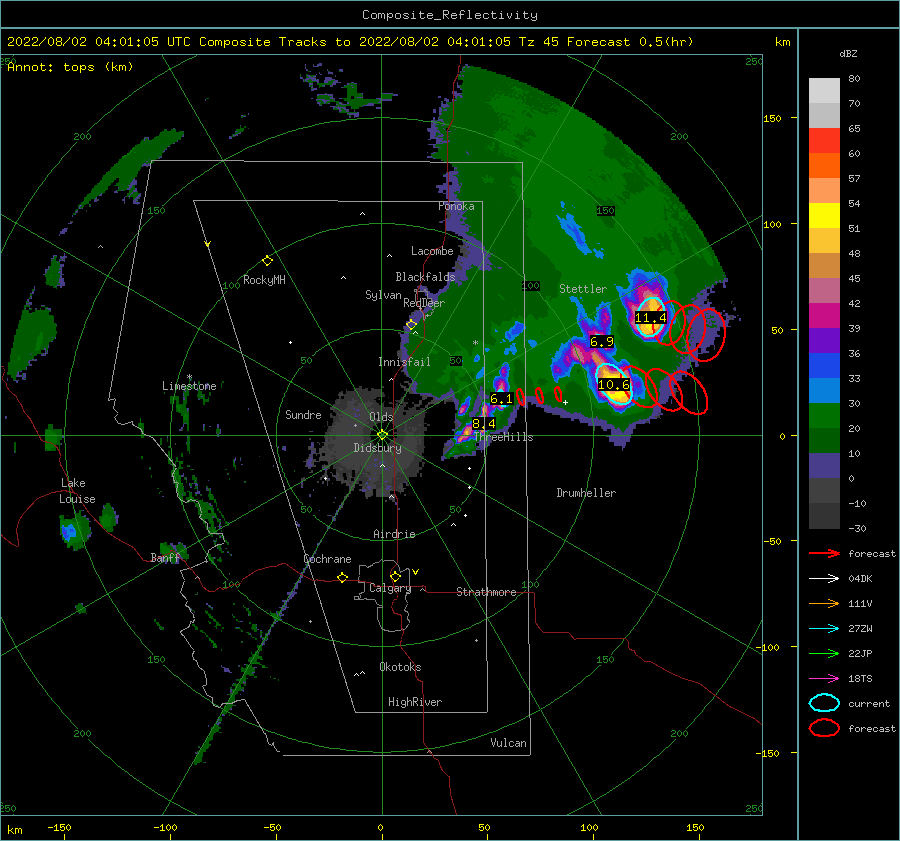This screenshot has height=841, width=900.
Task: Click the Didsbury town label
Action: point(377,448)
